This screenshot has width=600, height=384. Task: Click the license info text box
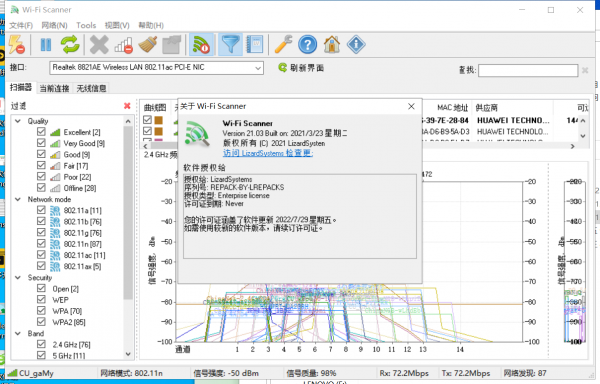[300, 216]
